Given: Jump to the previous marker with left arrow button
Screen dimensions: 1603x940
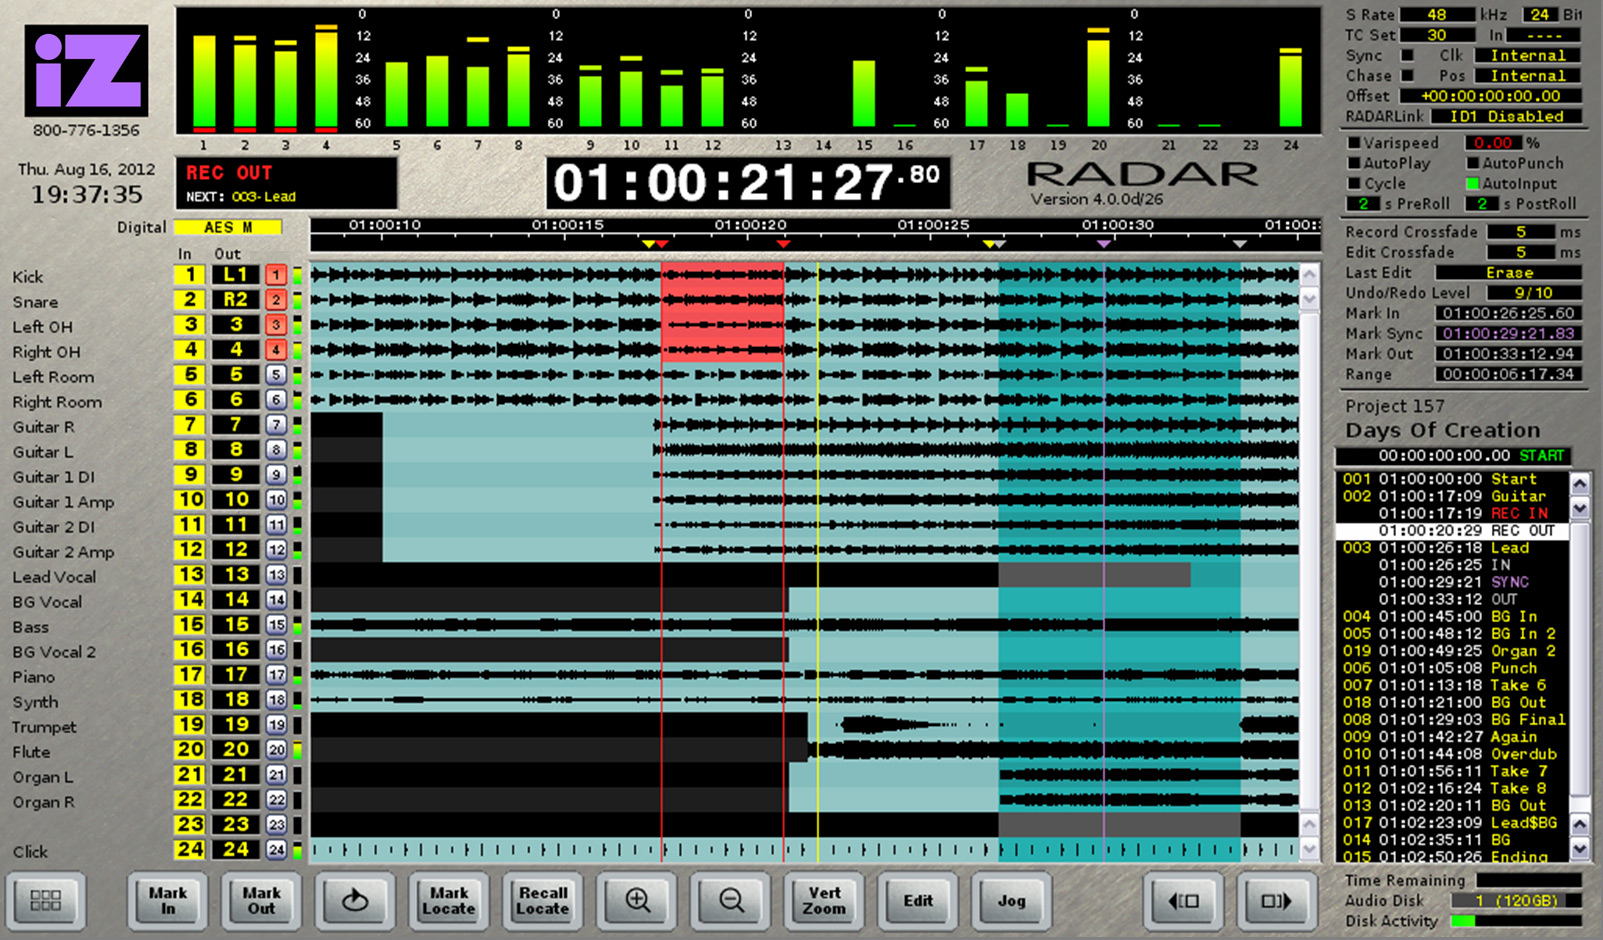Looking at the screenshot, I should coord(1183,901).
